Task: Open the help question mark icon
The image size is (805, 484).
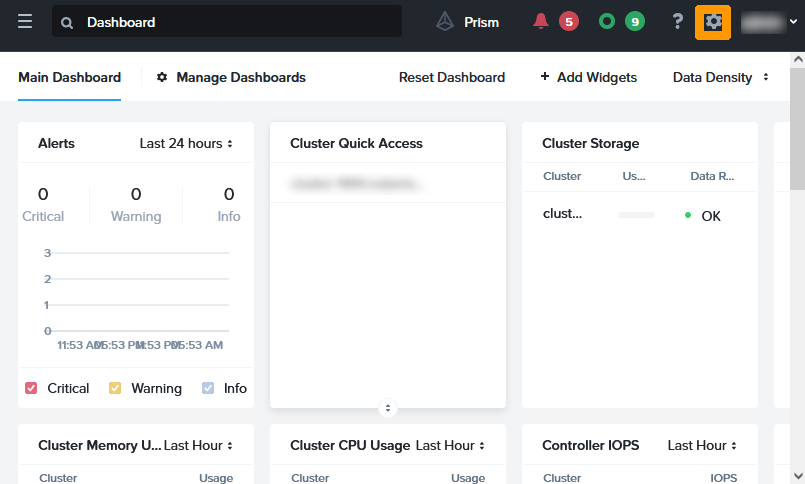Action: (677, 22)
